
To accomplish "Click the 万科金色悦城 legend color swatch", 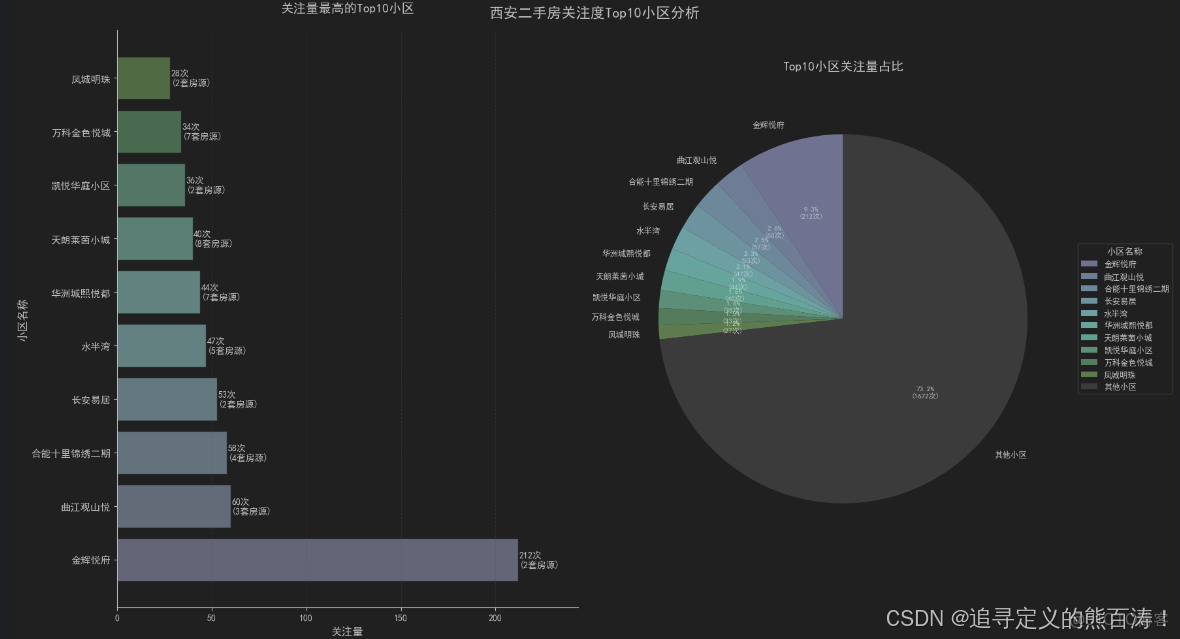I will 1089,362.
